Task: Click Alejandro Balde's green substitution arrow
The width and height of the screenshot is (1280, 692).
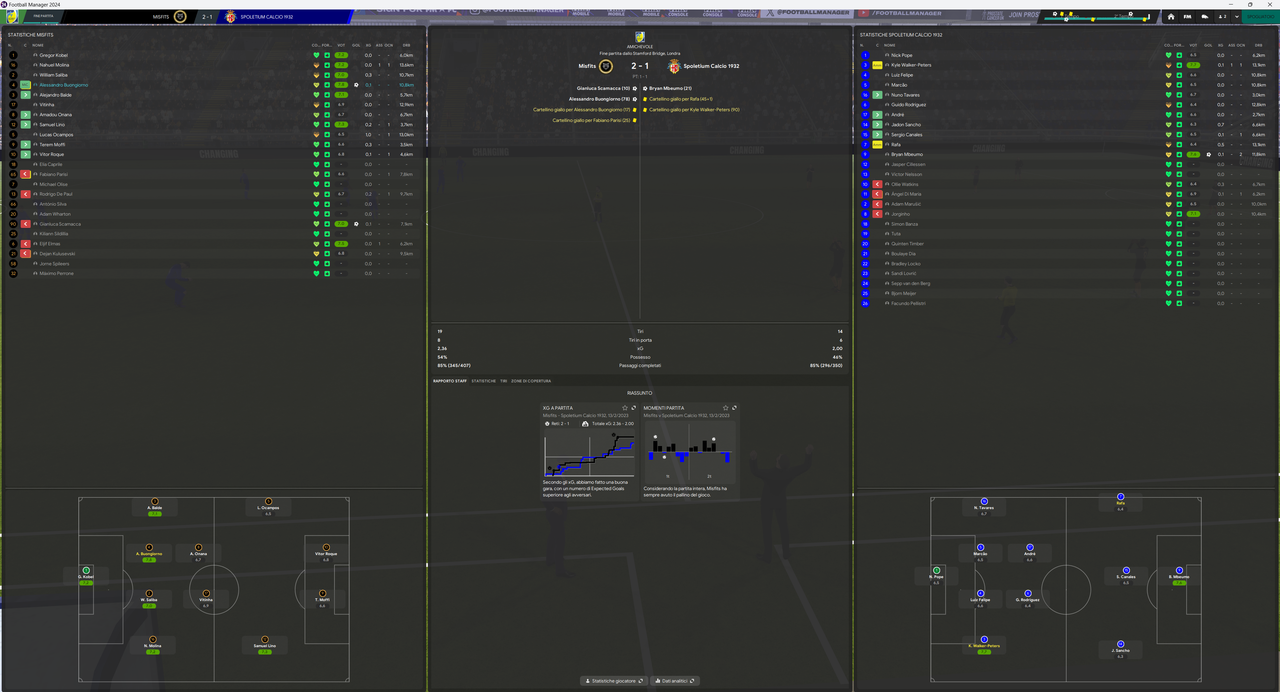Action: coord(25,95)
